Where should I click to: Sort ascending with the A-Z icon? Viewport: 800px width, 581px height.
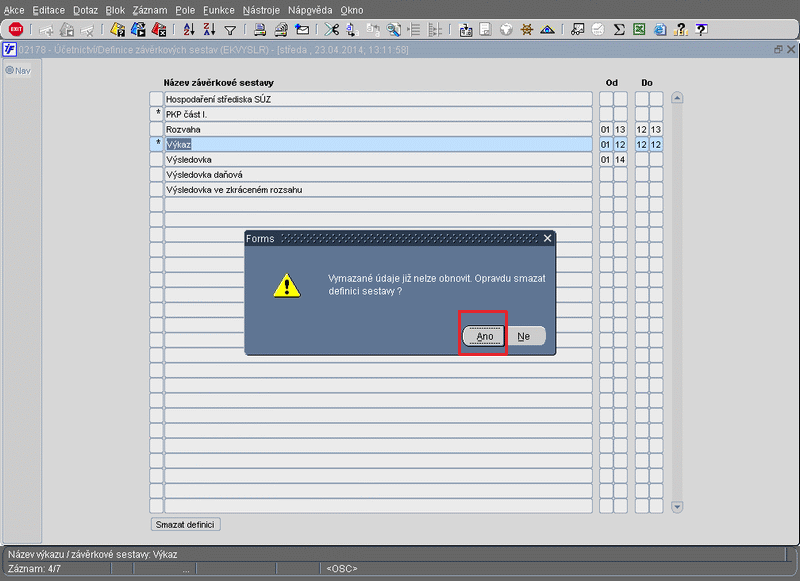pyautogui.click(x=189, y=30)
